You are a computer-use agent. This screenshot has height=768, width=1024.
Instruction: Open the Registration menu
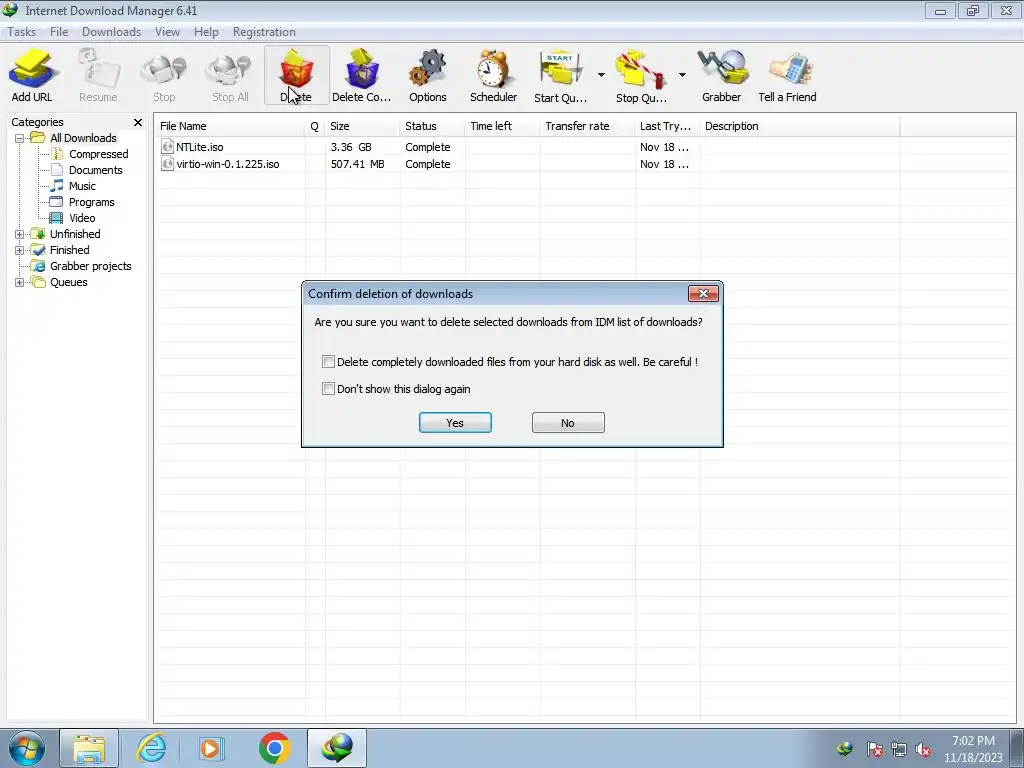pyautogui.click(x=264, y=32)
